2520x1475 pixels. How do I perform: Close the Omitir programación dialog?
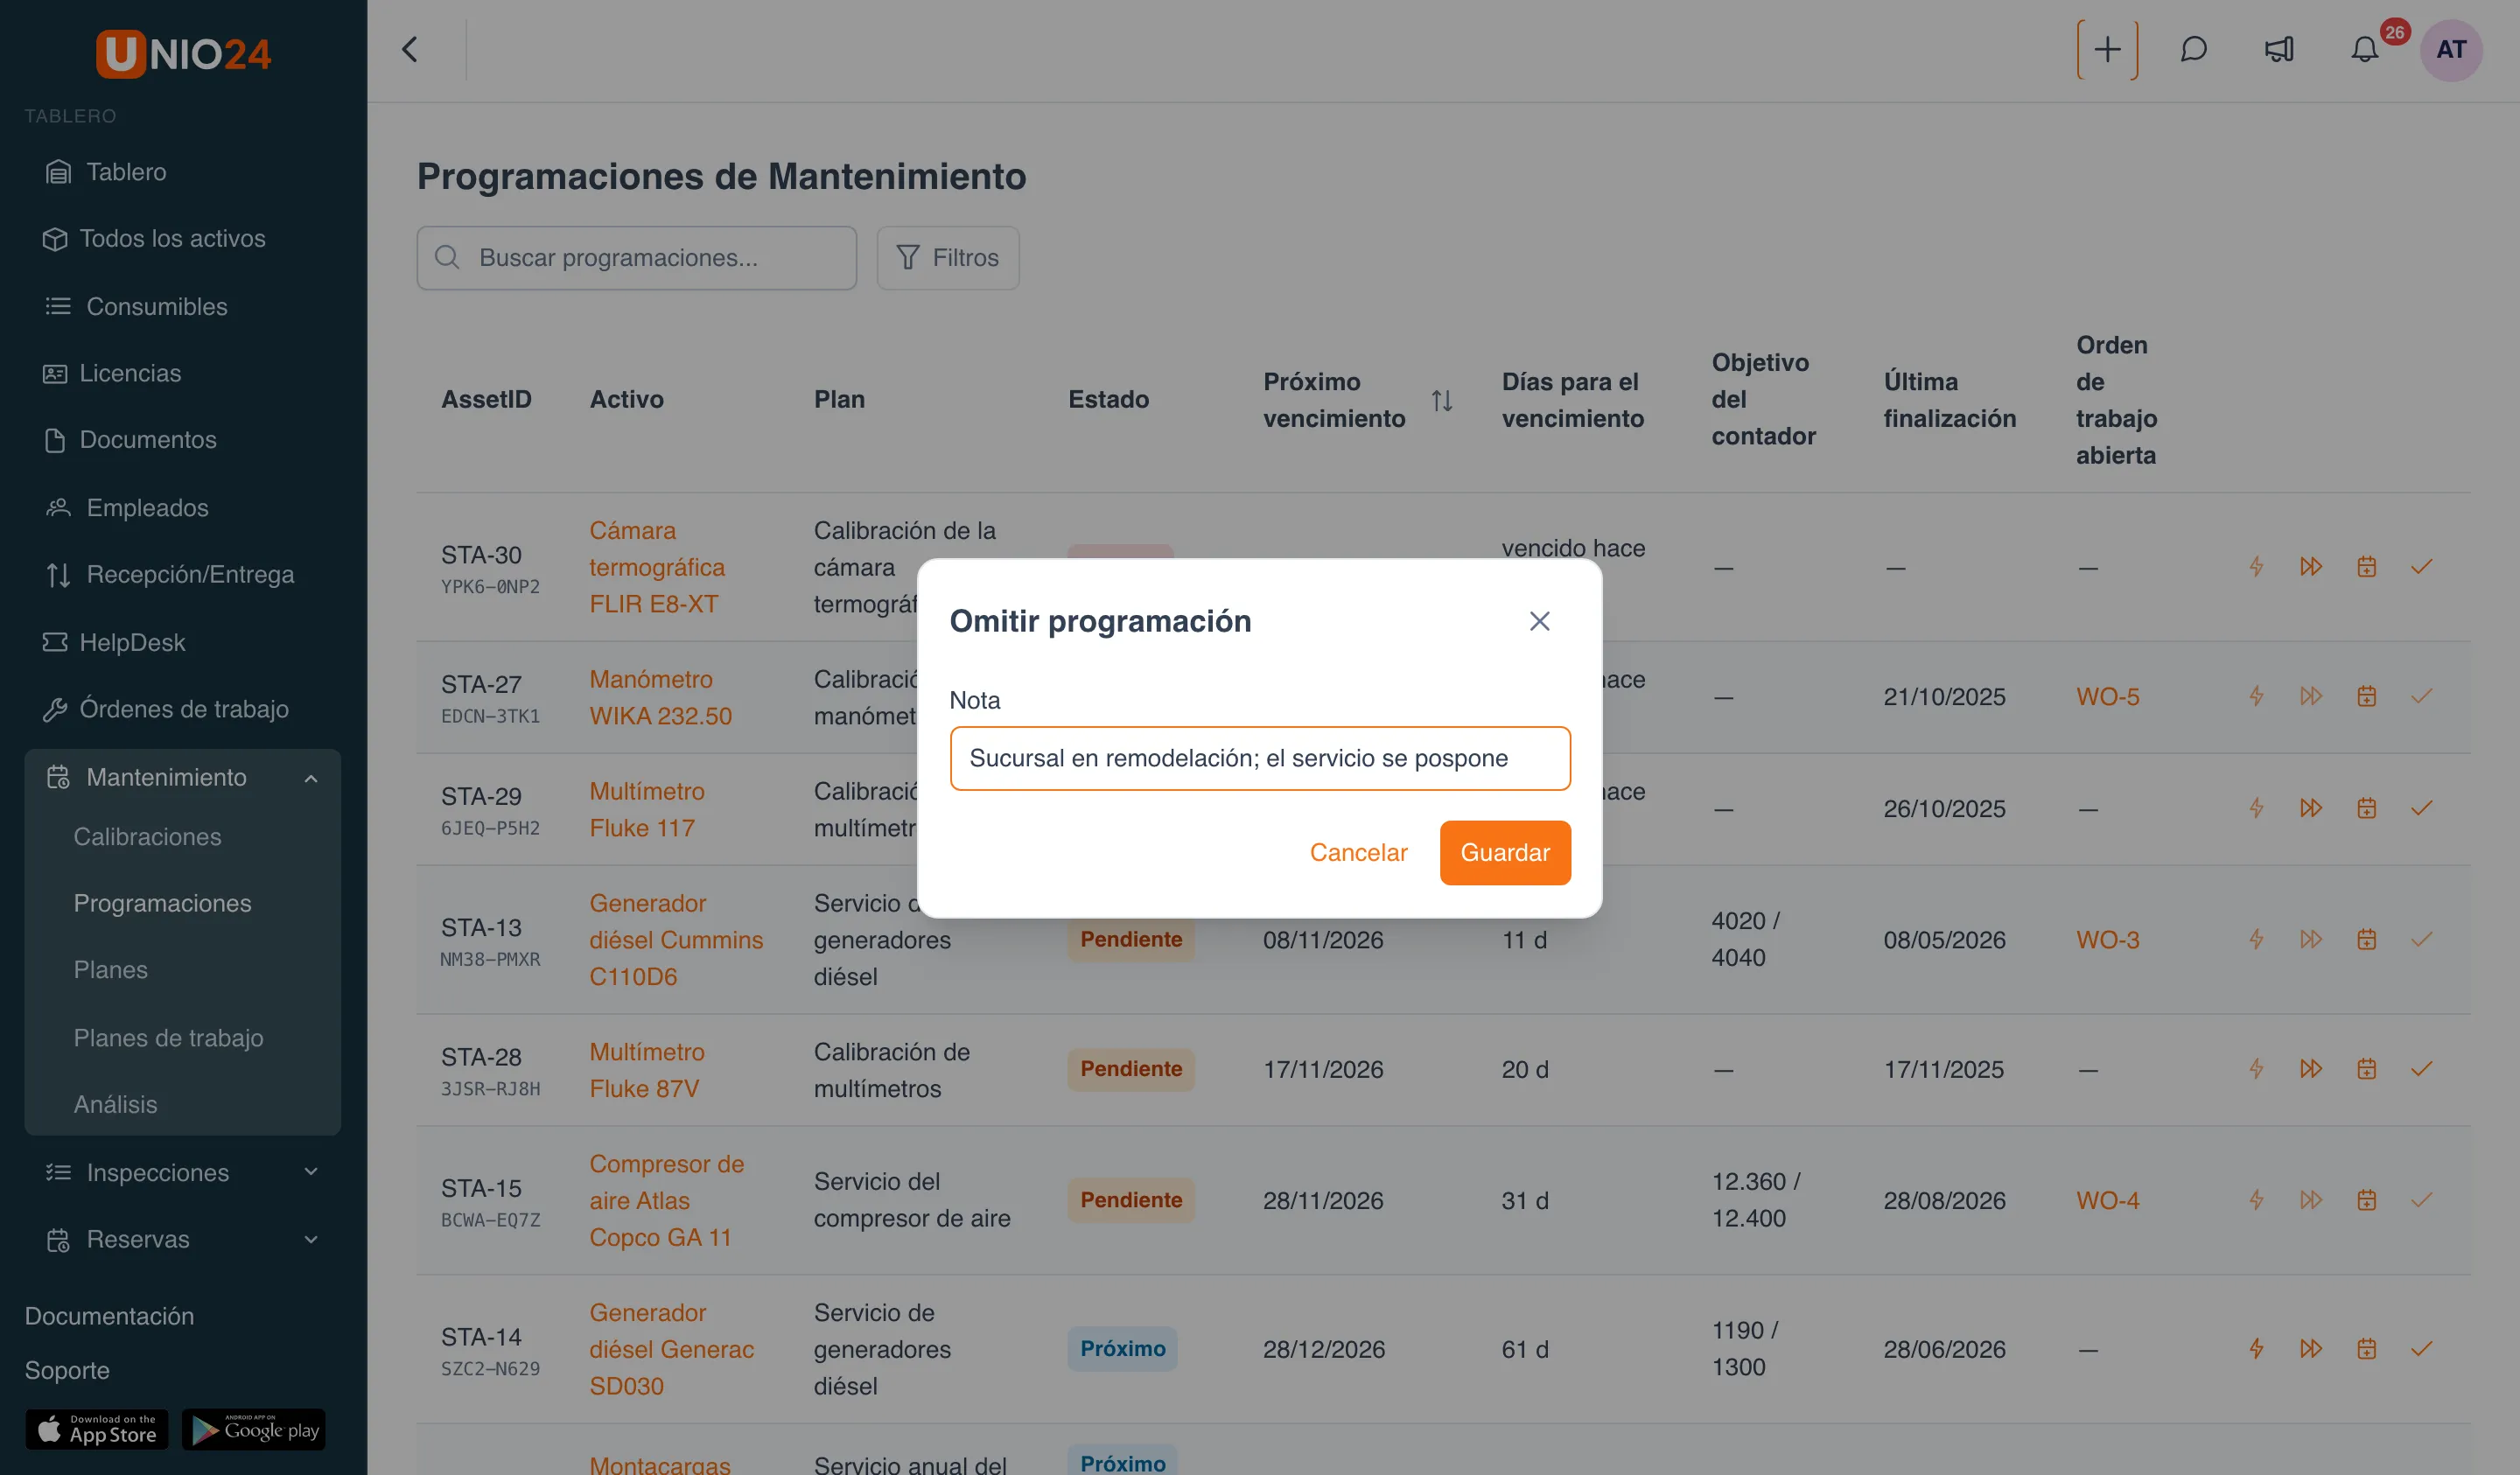(x=1539, y=621)
